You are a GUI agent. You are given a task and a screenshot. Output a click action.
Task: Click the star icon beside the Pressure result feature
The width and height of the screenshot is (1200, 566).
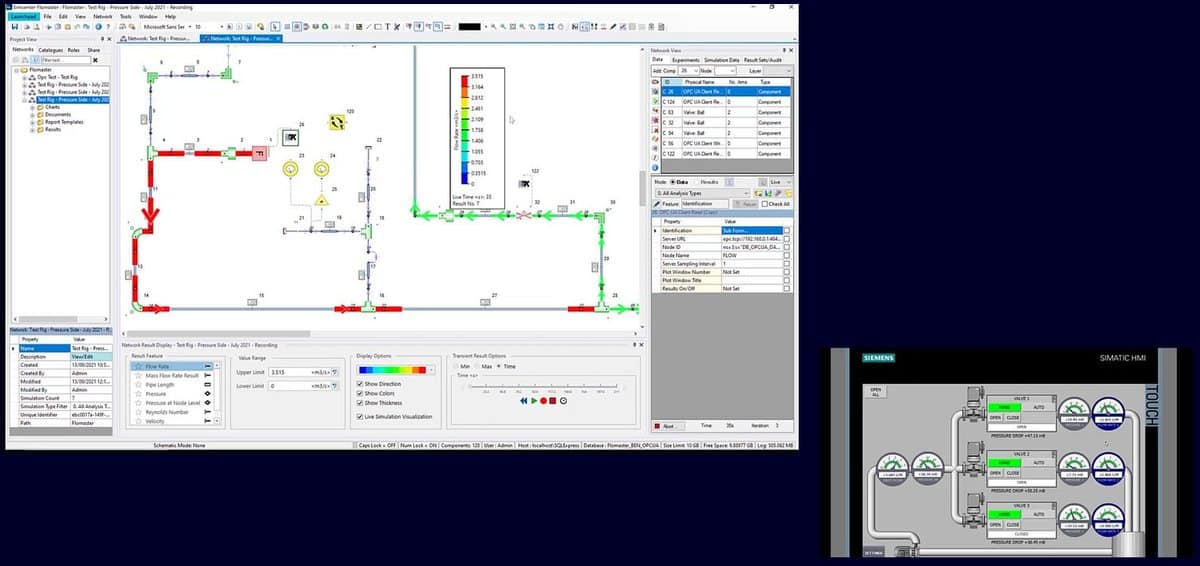click(137, 394)
